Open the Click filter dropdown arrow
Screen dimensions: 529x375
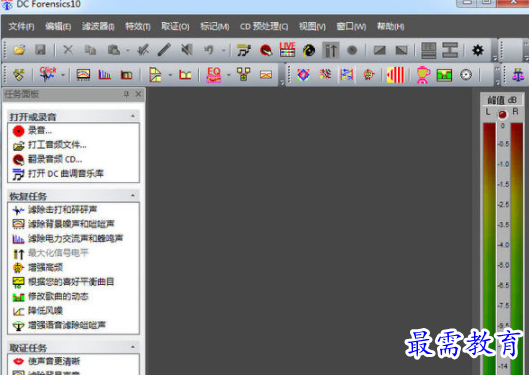point(63,75)
